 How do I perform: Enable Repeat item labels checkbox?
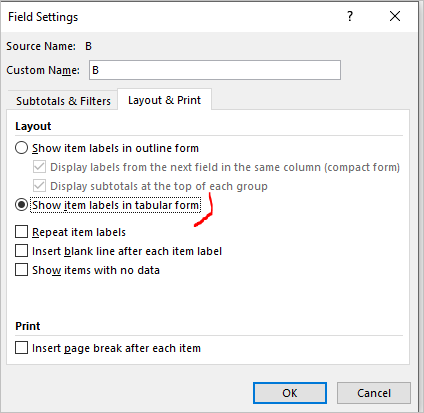click(21, 232)
